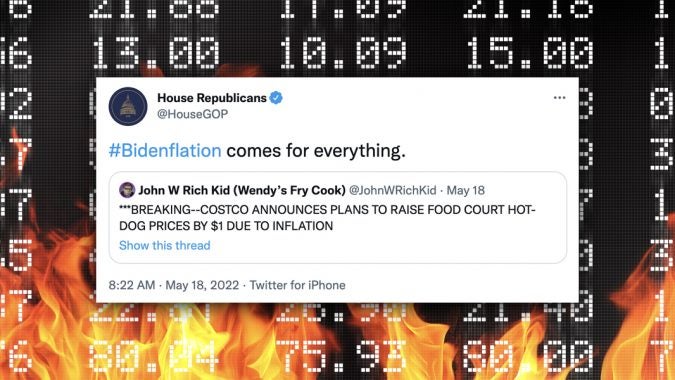Image resolution: width=675 pixels, height=380 pixels.
Task: Click the "comes for everything." tweet text
Action: (x=316, y=151)
